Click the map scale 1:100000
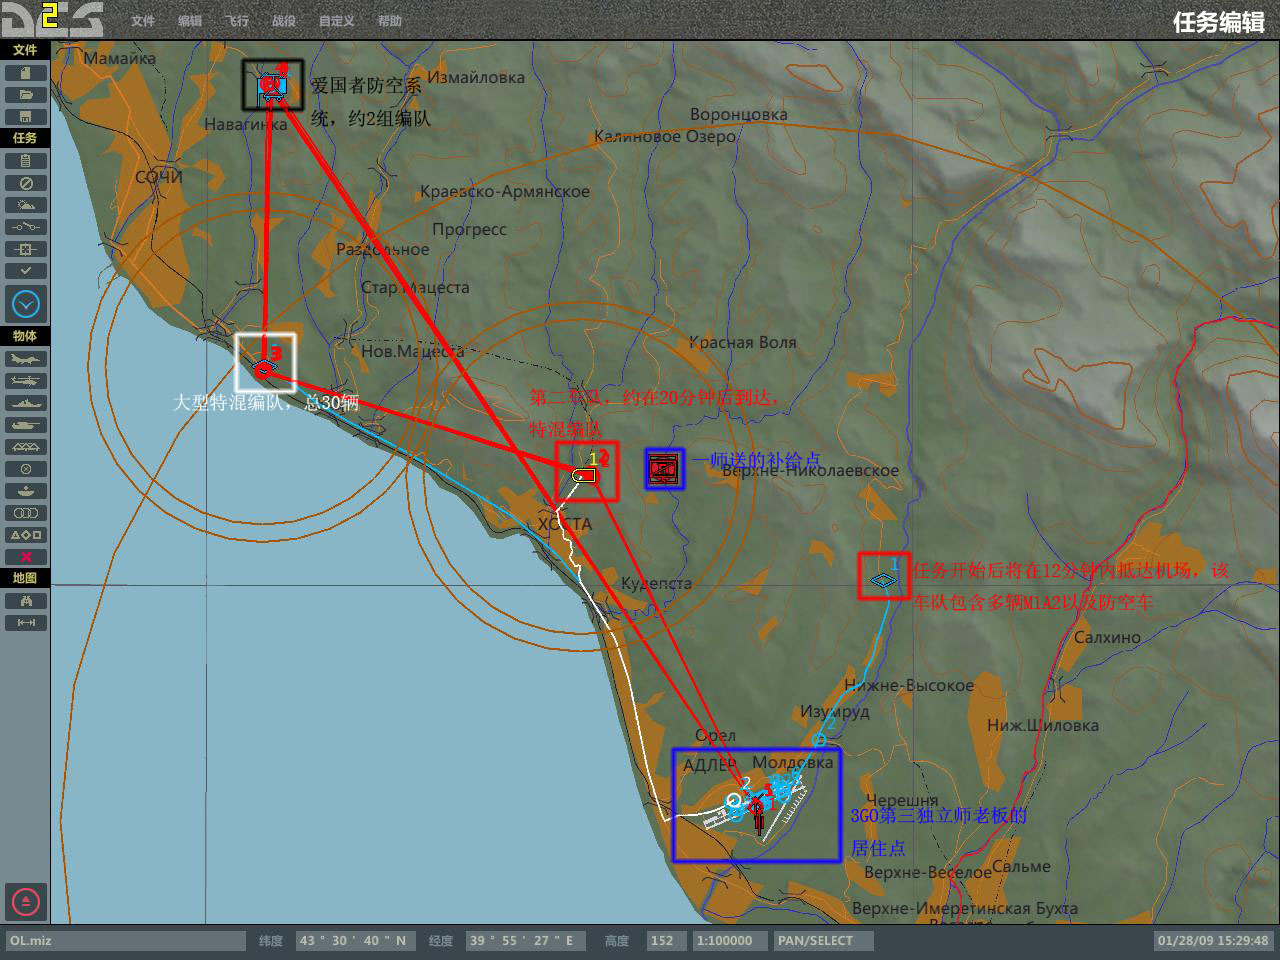This screenshot has height=960, width=1280. click(730, 941)
